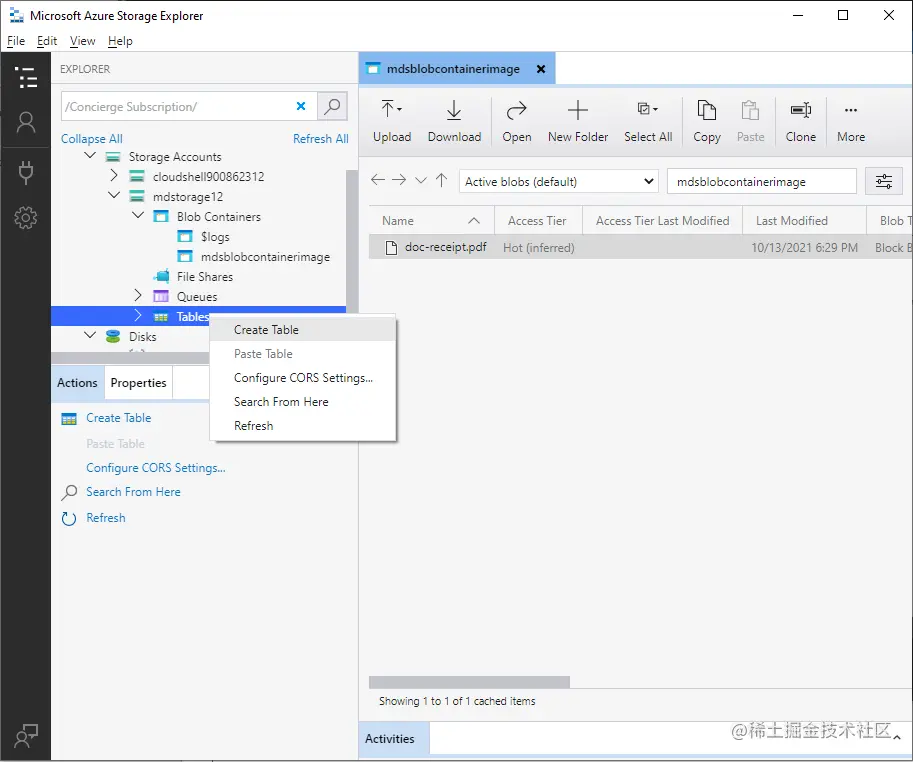Click the Select All icon
Screen dimensions: 913x762
click(x=648, y=120)
